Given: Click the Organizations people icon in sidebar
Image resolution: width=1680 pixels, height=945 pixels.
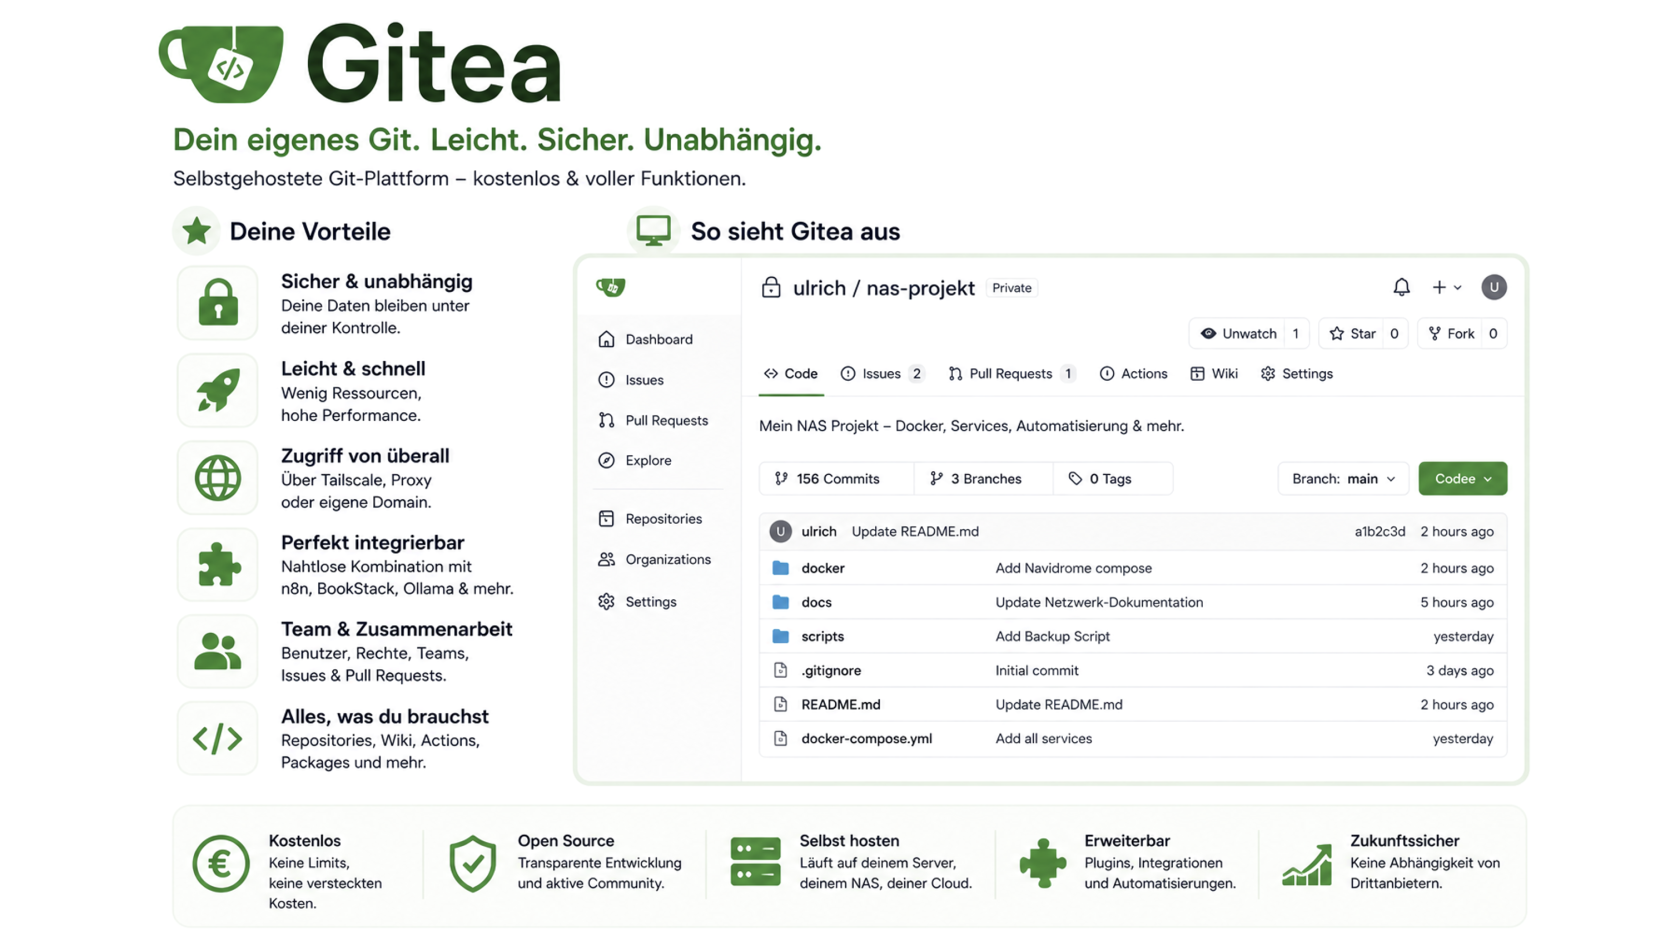Looking at the screenshot, I should click(607, 560).
